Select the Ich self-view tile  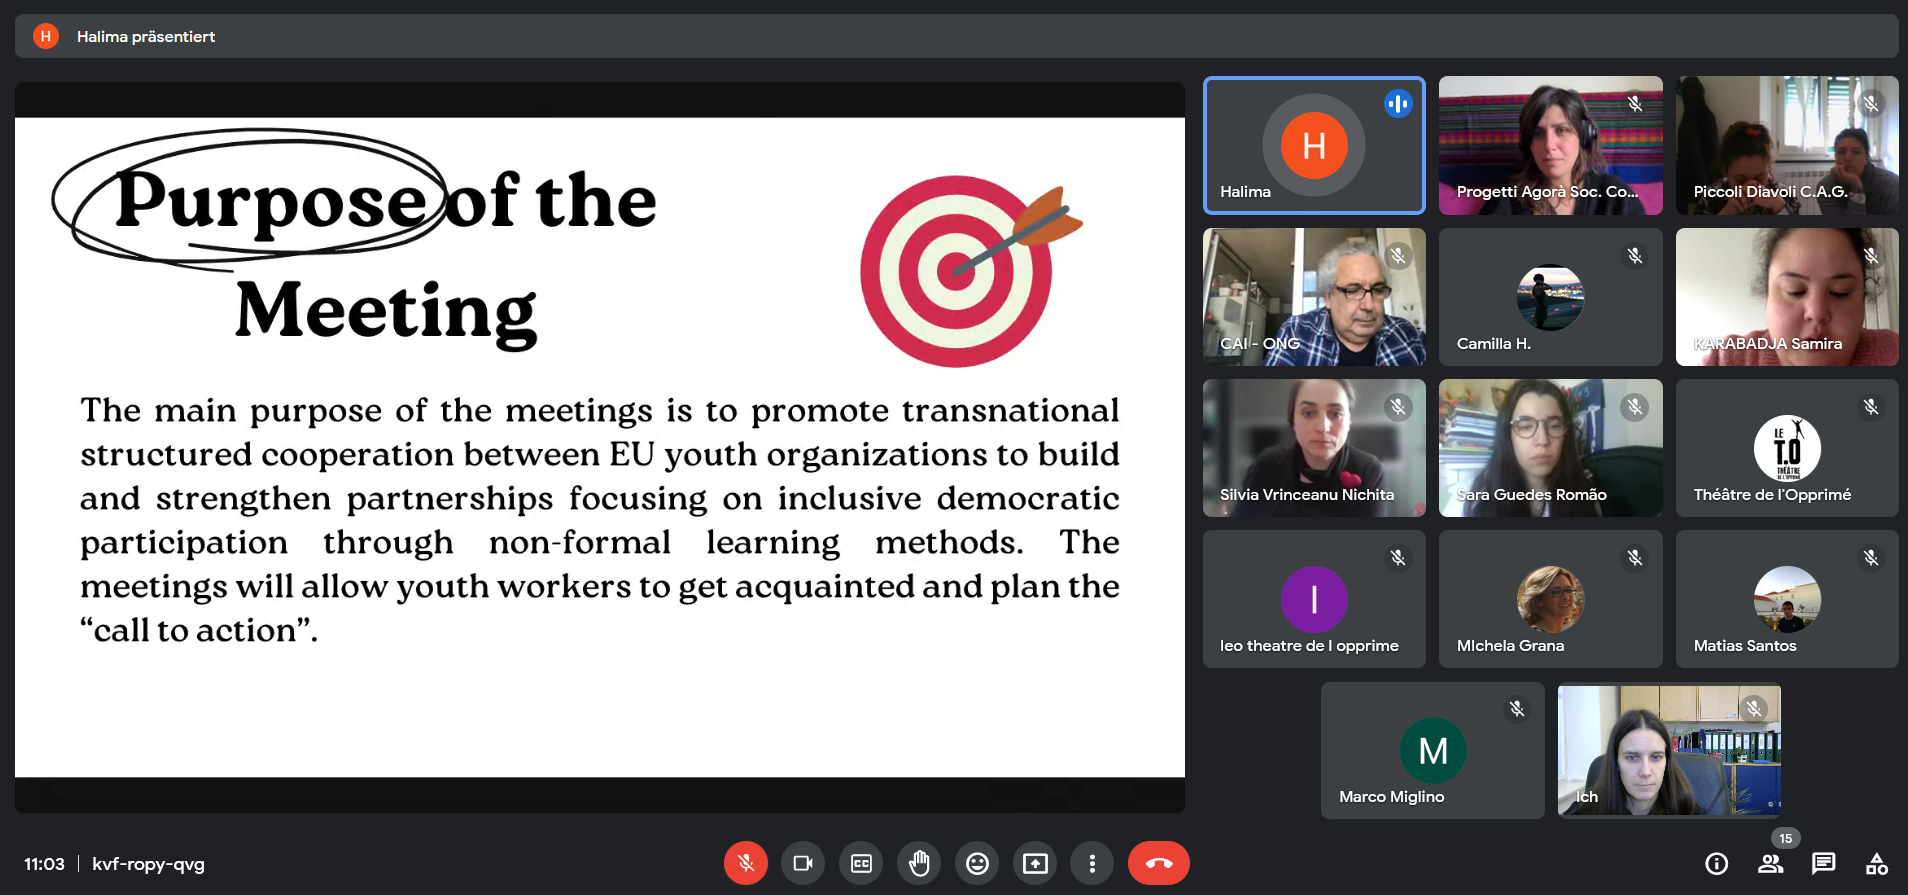pos(1669,750)
